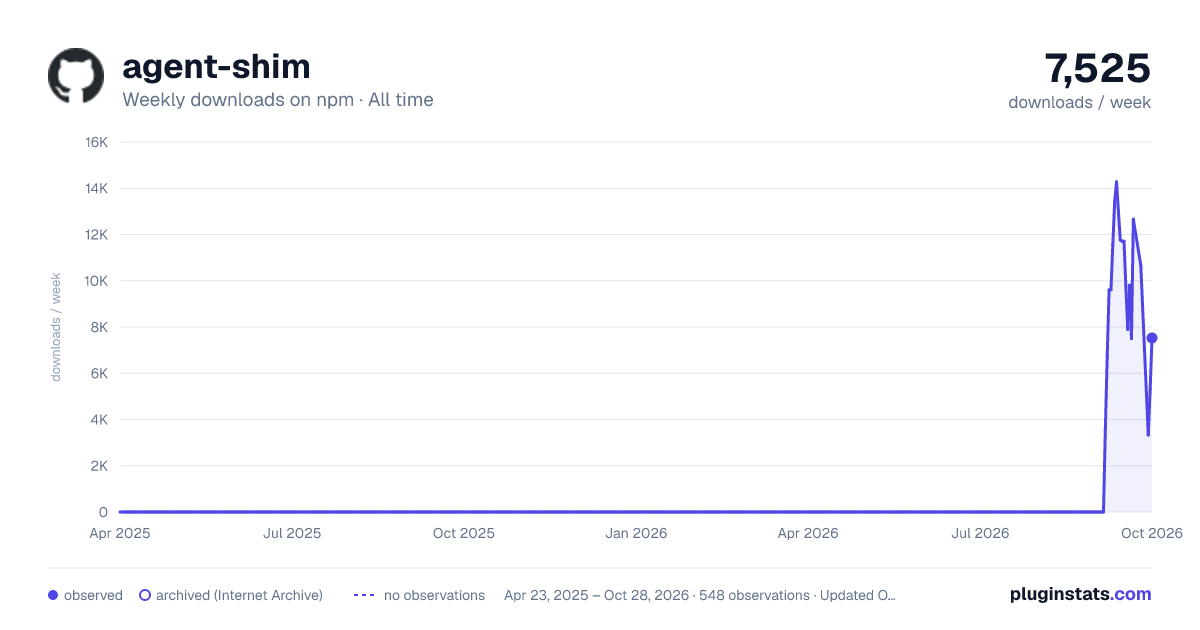Open the pluginstats.com link
The width and height of the screenshot is (1200, 630).
(1081, 594)
